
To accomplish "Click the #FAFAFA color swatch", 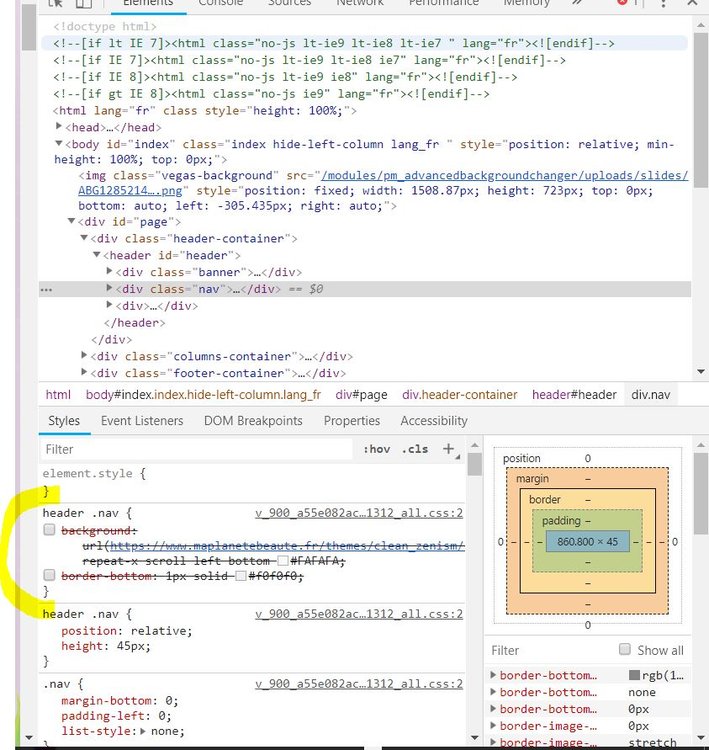I will (x=283, y=561).
